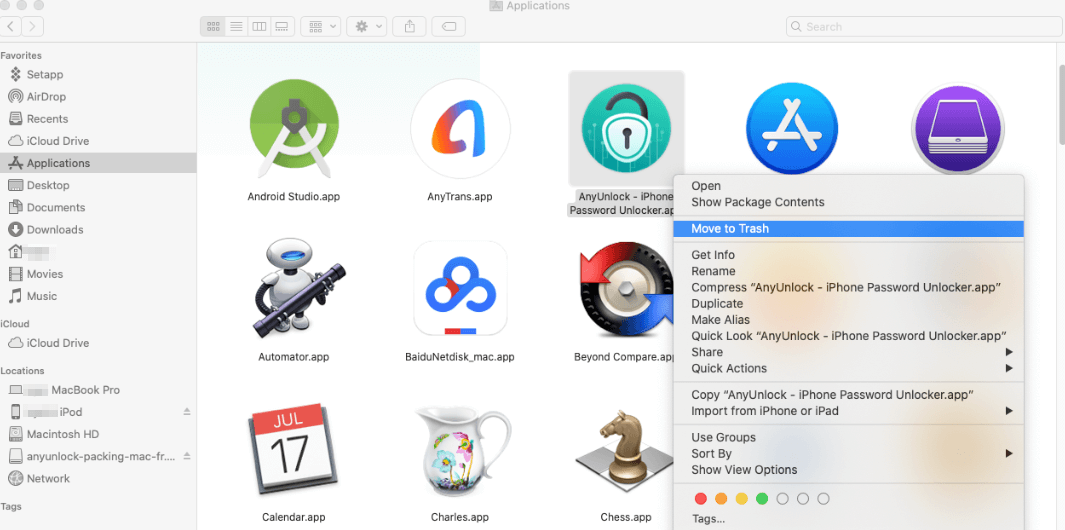
Task: Open Downloads in the sidebar
Action: tap(98, 230)
